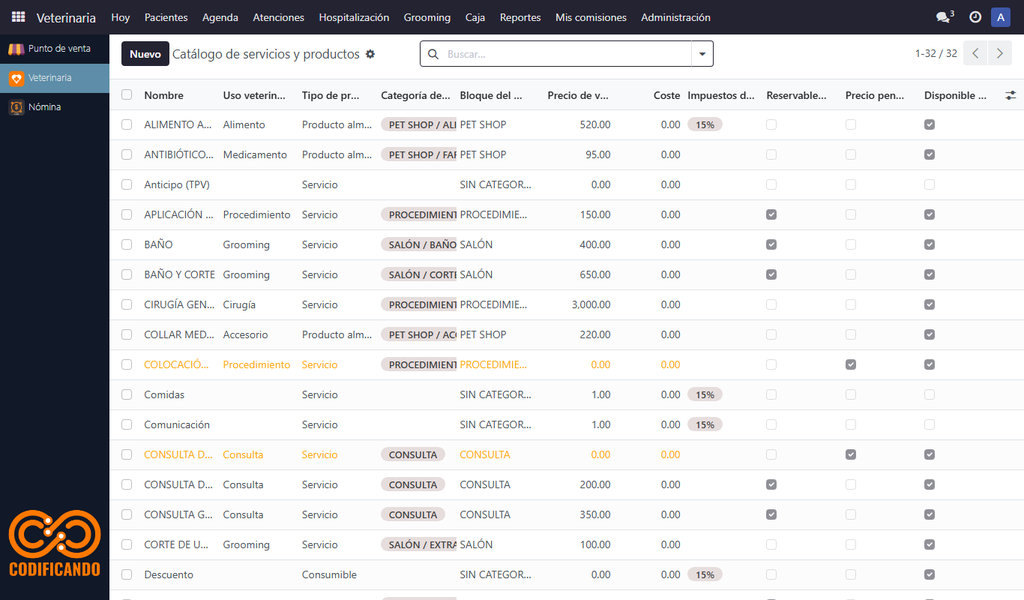The image size is (1024, 600).
Task: Open the apps grid menu
Action: (18, 17)
